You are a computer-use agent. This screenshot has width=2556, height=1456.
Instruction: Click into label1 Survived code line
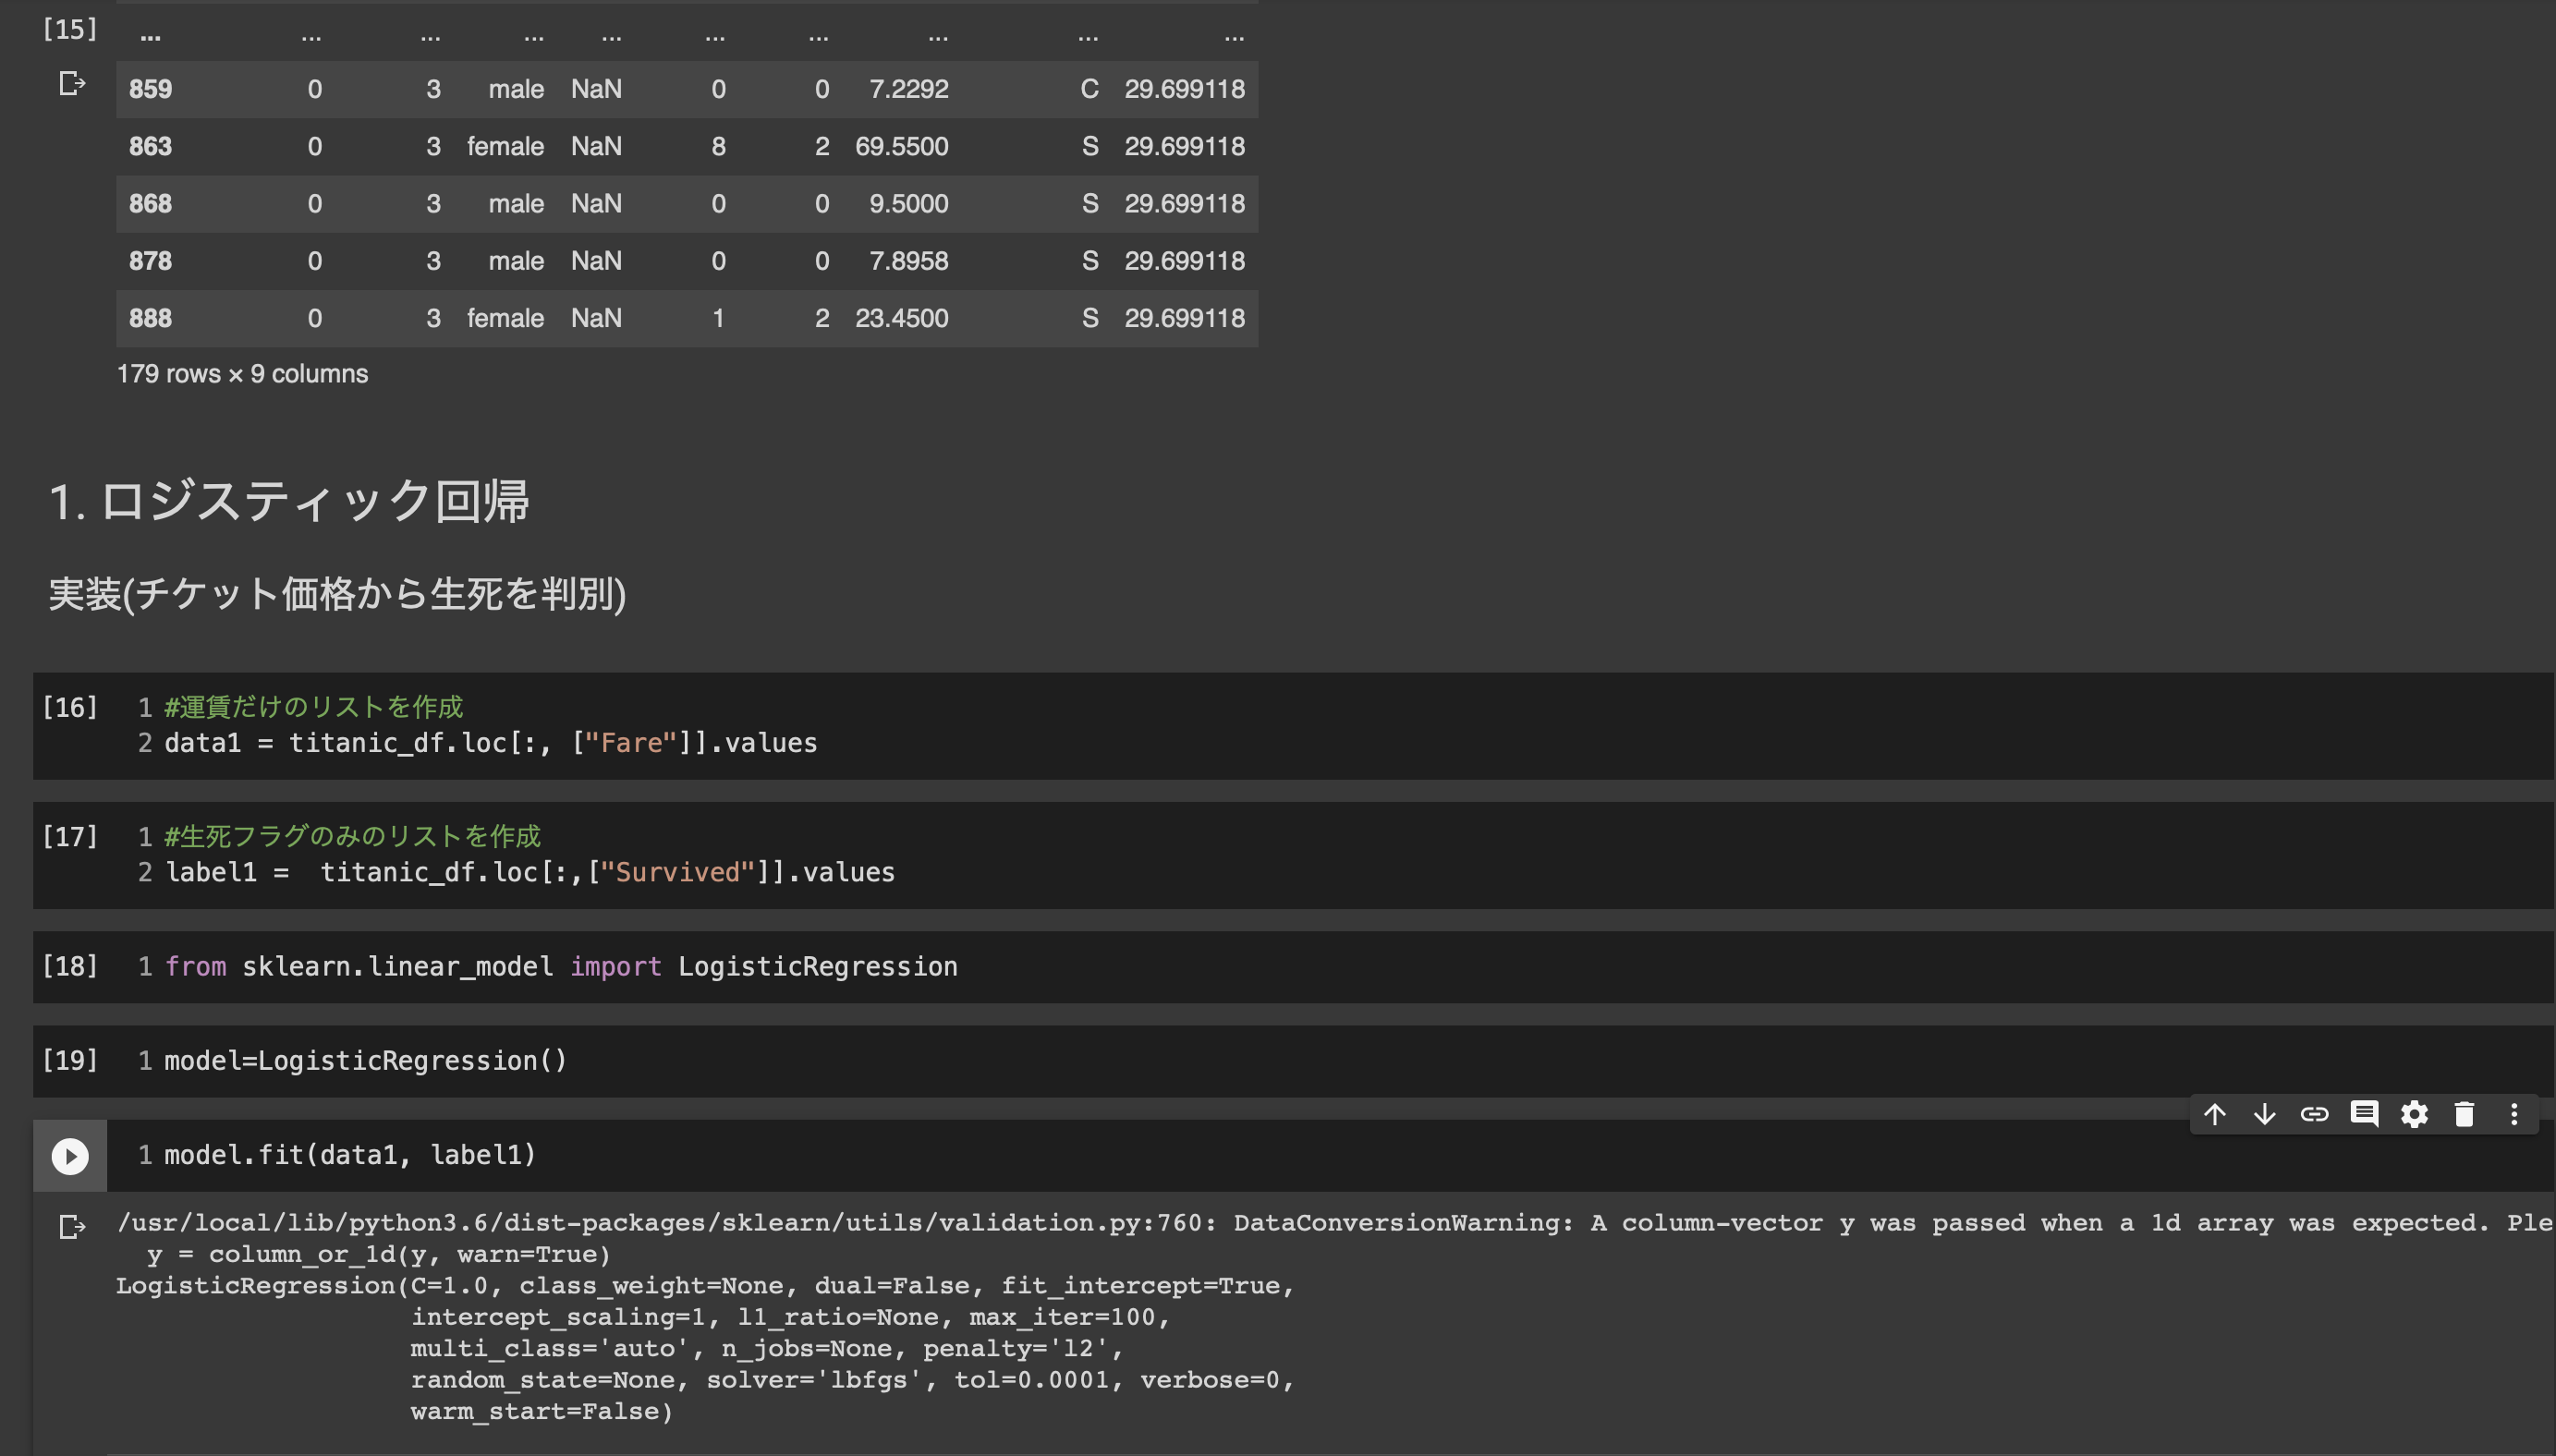tap(530, 872)
